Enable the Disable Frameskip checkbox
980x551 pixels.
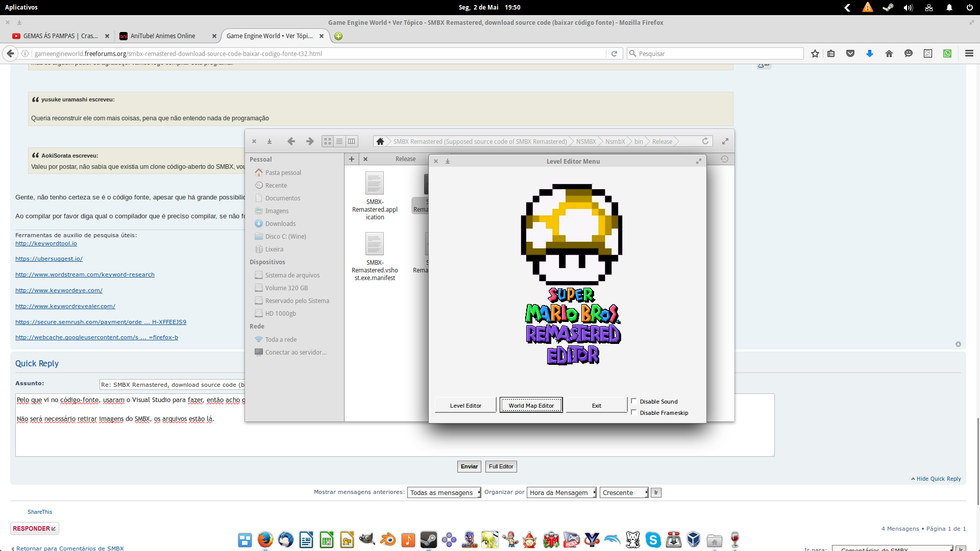pos(634,412)
